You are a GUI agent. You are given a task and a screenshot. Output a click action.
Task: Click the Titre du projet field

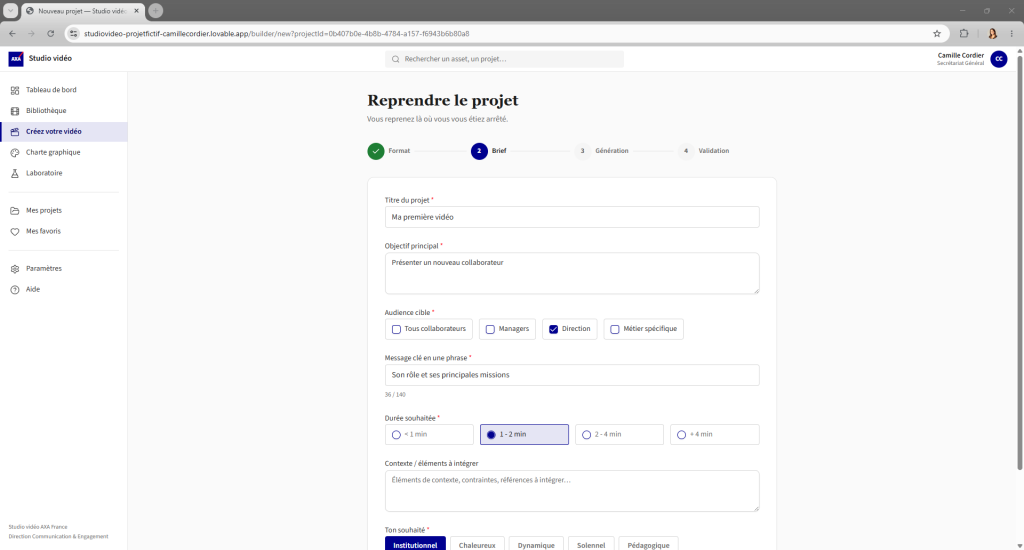(x=572, y=218)
